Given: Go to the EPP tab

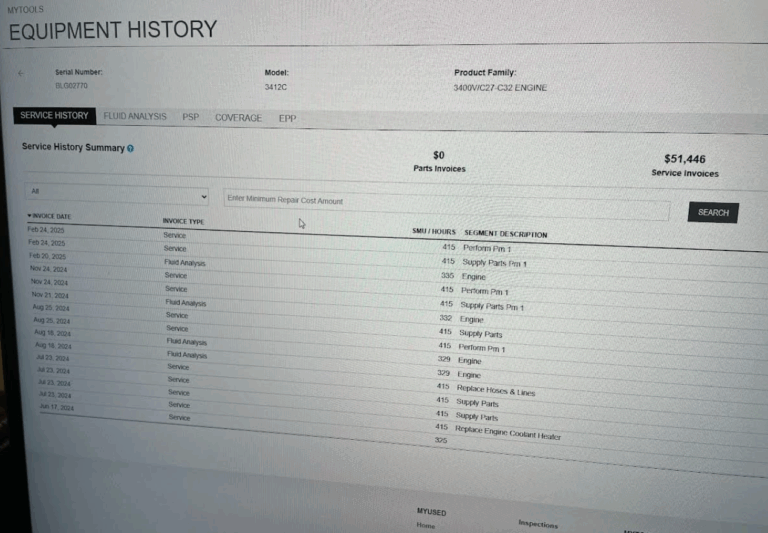Looking at the screenshot, I should [287, 118].
